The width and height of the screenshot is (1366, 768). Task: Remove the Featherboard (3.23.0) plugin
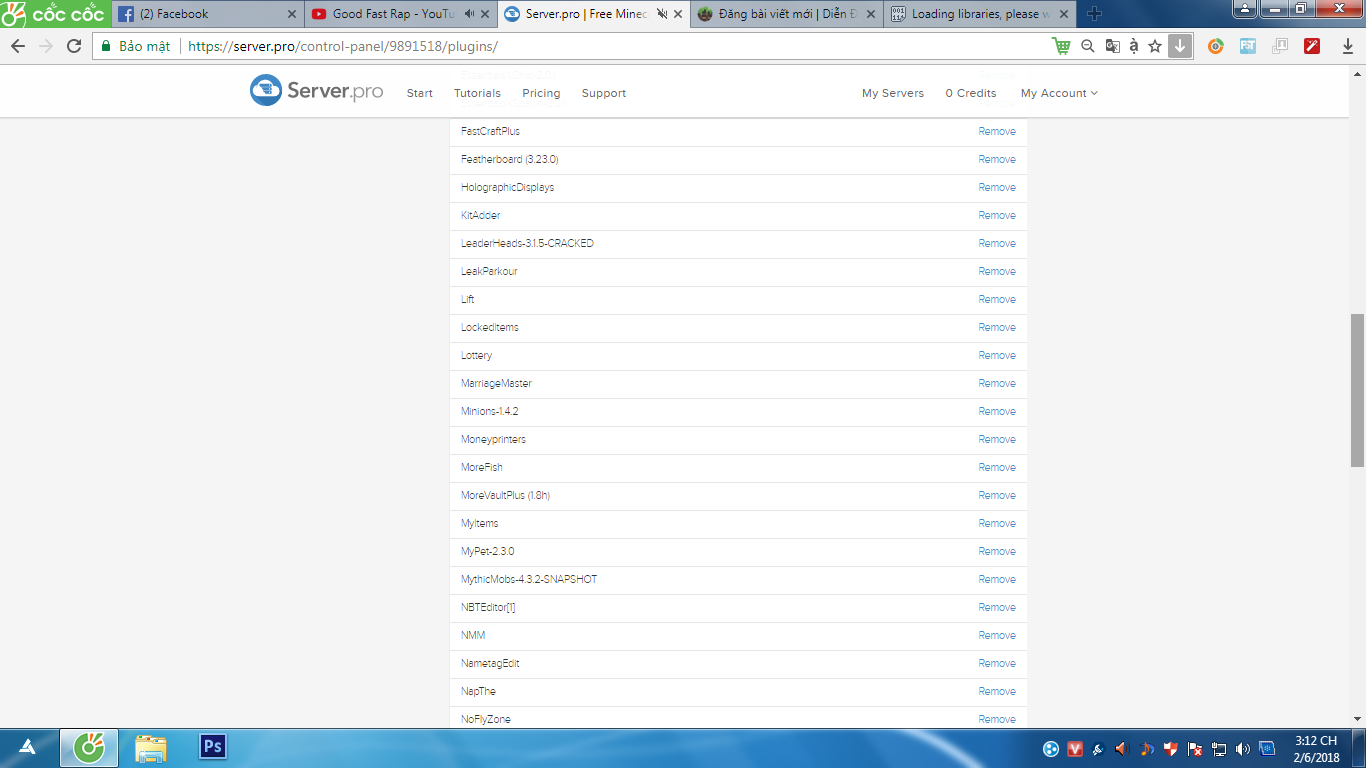(x=997, y=159)
